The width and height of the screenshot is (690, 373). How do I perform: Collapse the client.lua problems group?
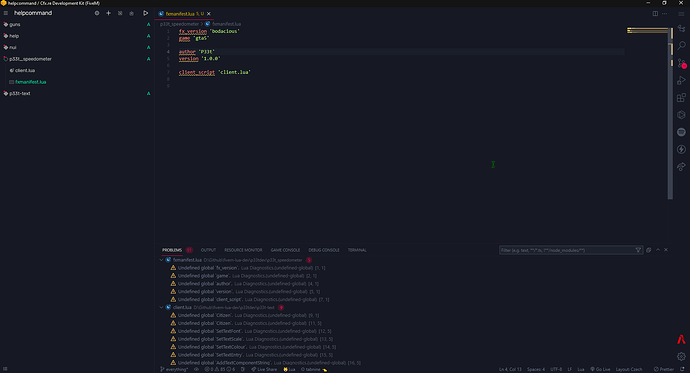[161, 307]
